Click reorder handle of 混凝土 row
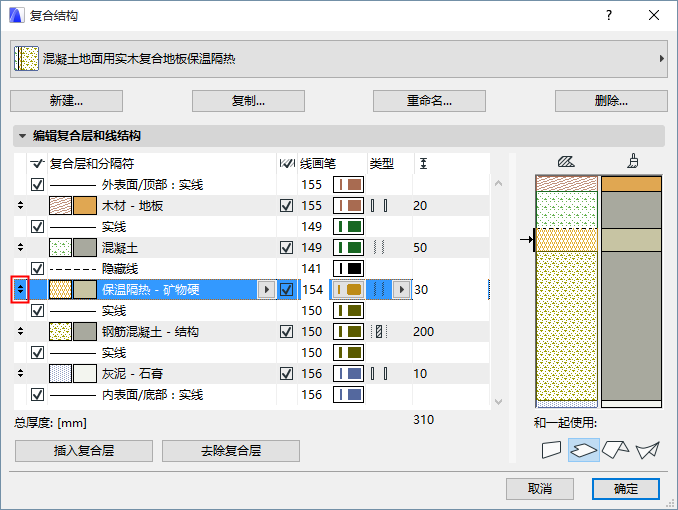 tap(20, 247)
